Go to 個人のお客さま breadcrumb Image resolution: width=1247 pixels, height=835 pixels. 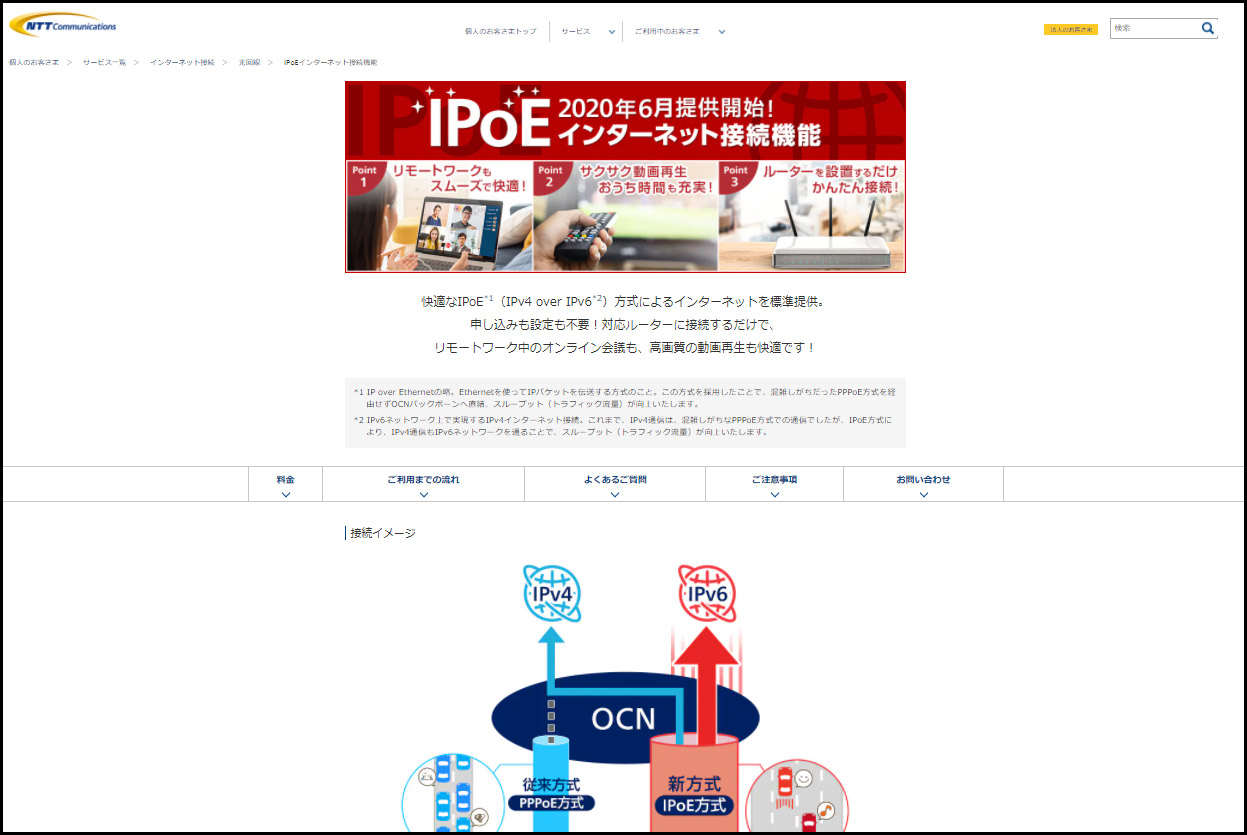tap(34, 62)
